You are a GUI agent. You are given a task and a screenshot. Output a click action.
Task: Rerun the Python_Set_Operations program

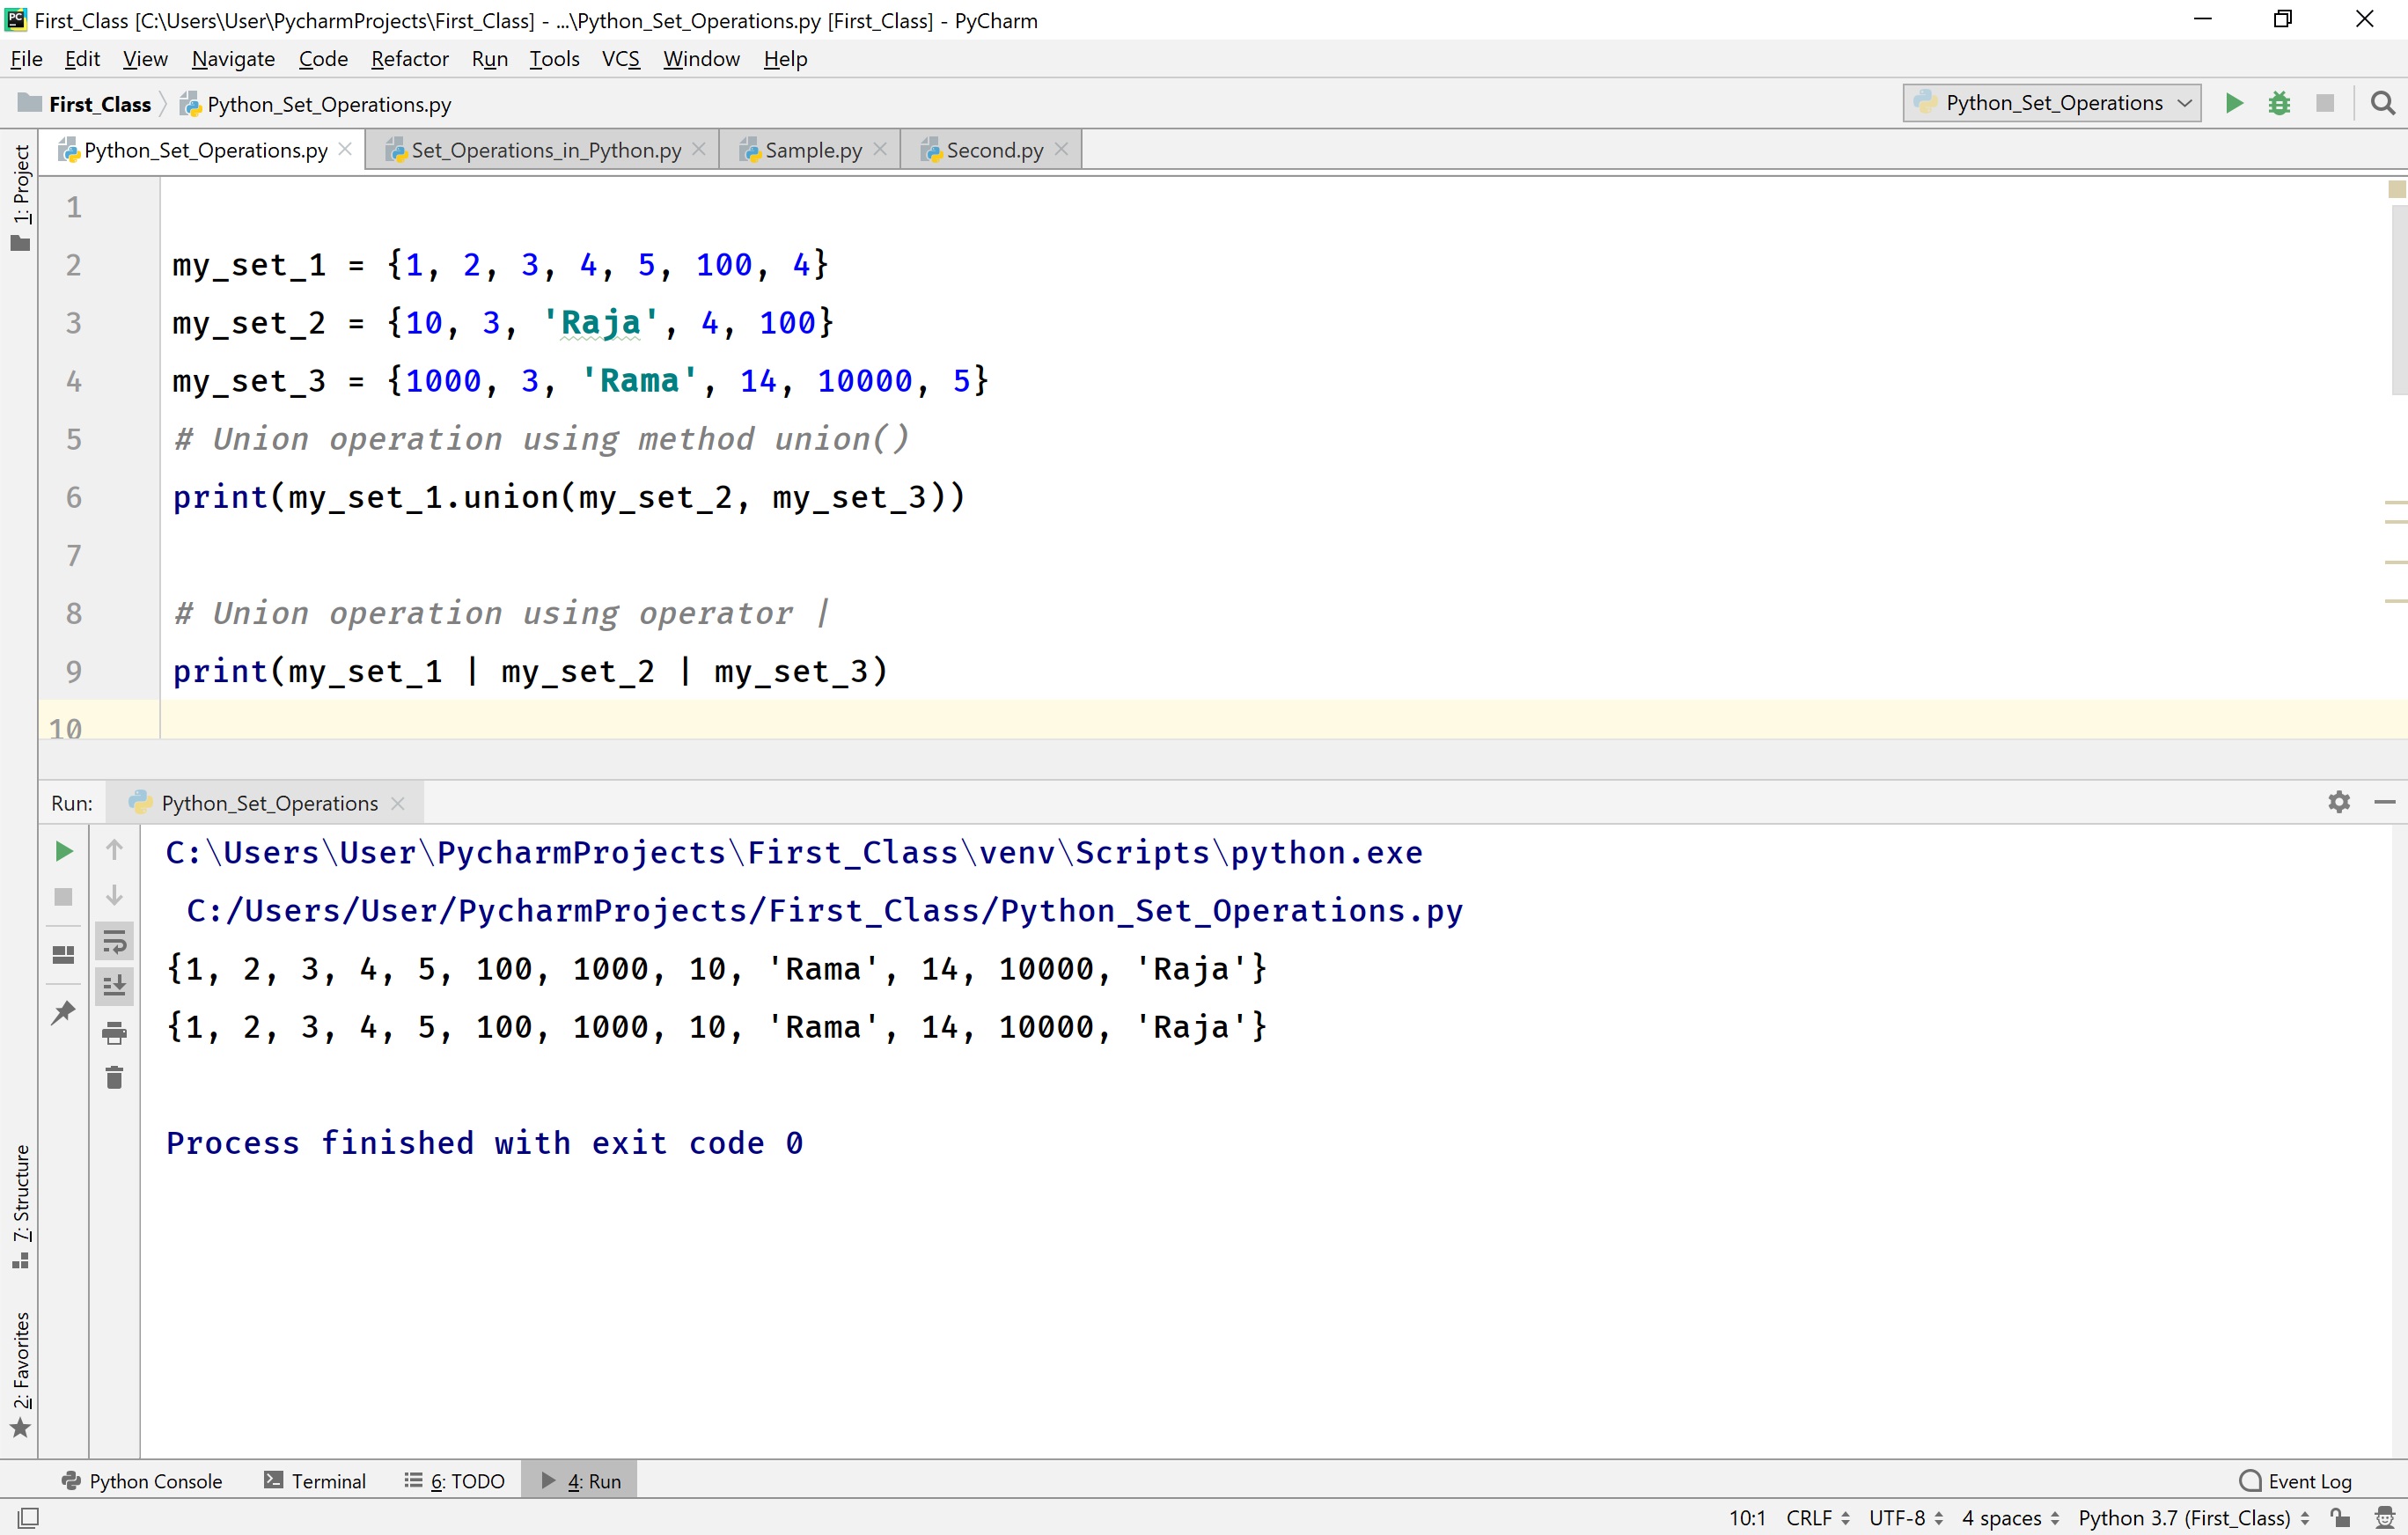[x=63, y=851]
